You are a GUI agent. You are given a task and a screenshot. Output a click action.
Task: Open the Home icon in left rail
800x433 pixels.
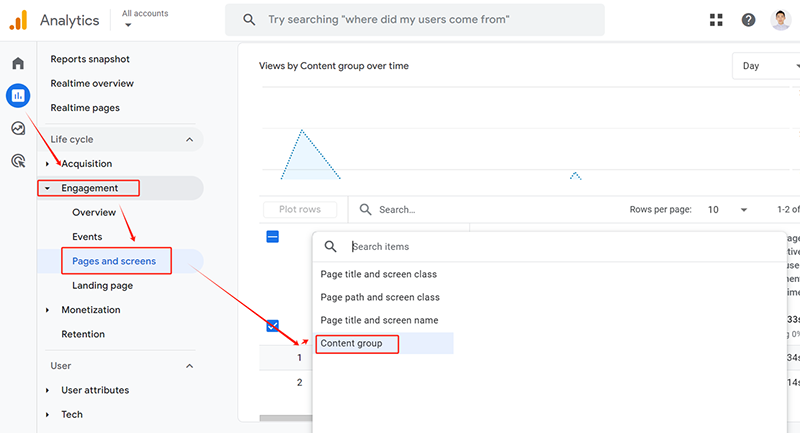point(18,64)
